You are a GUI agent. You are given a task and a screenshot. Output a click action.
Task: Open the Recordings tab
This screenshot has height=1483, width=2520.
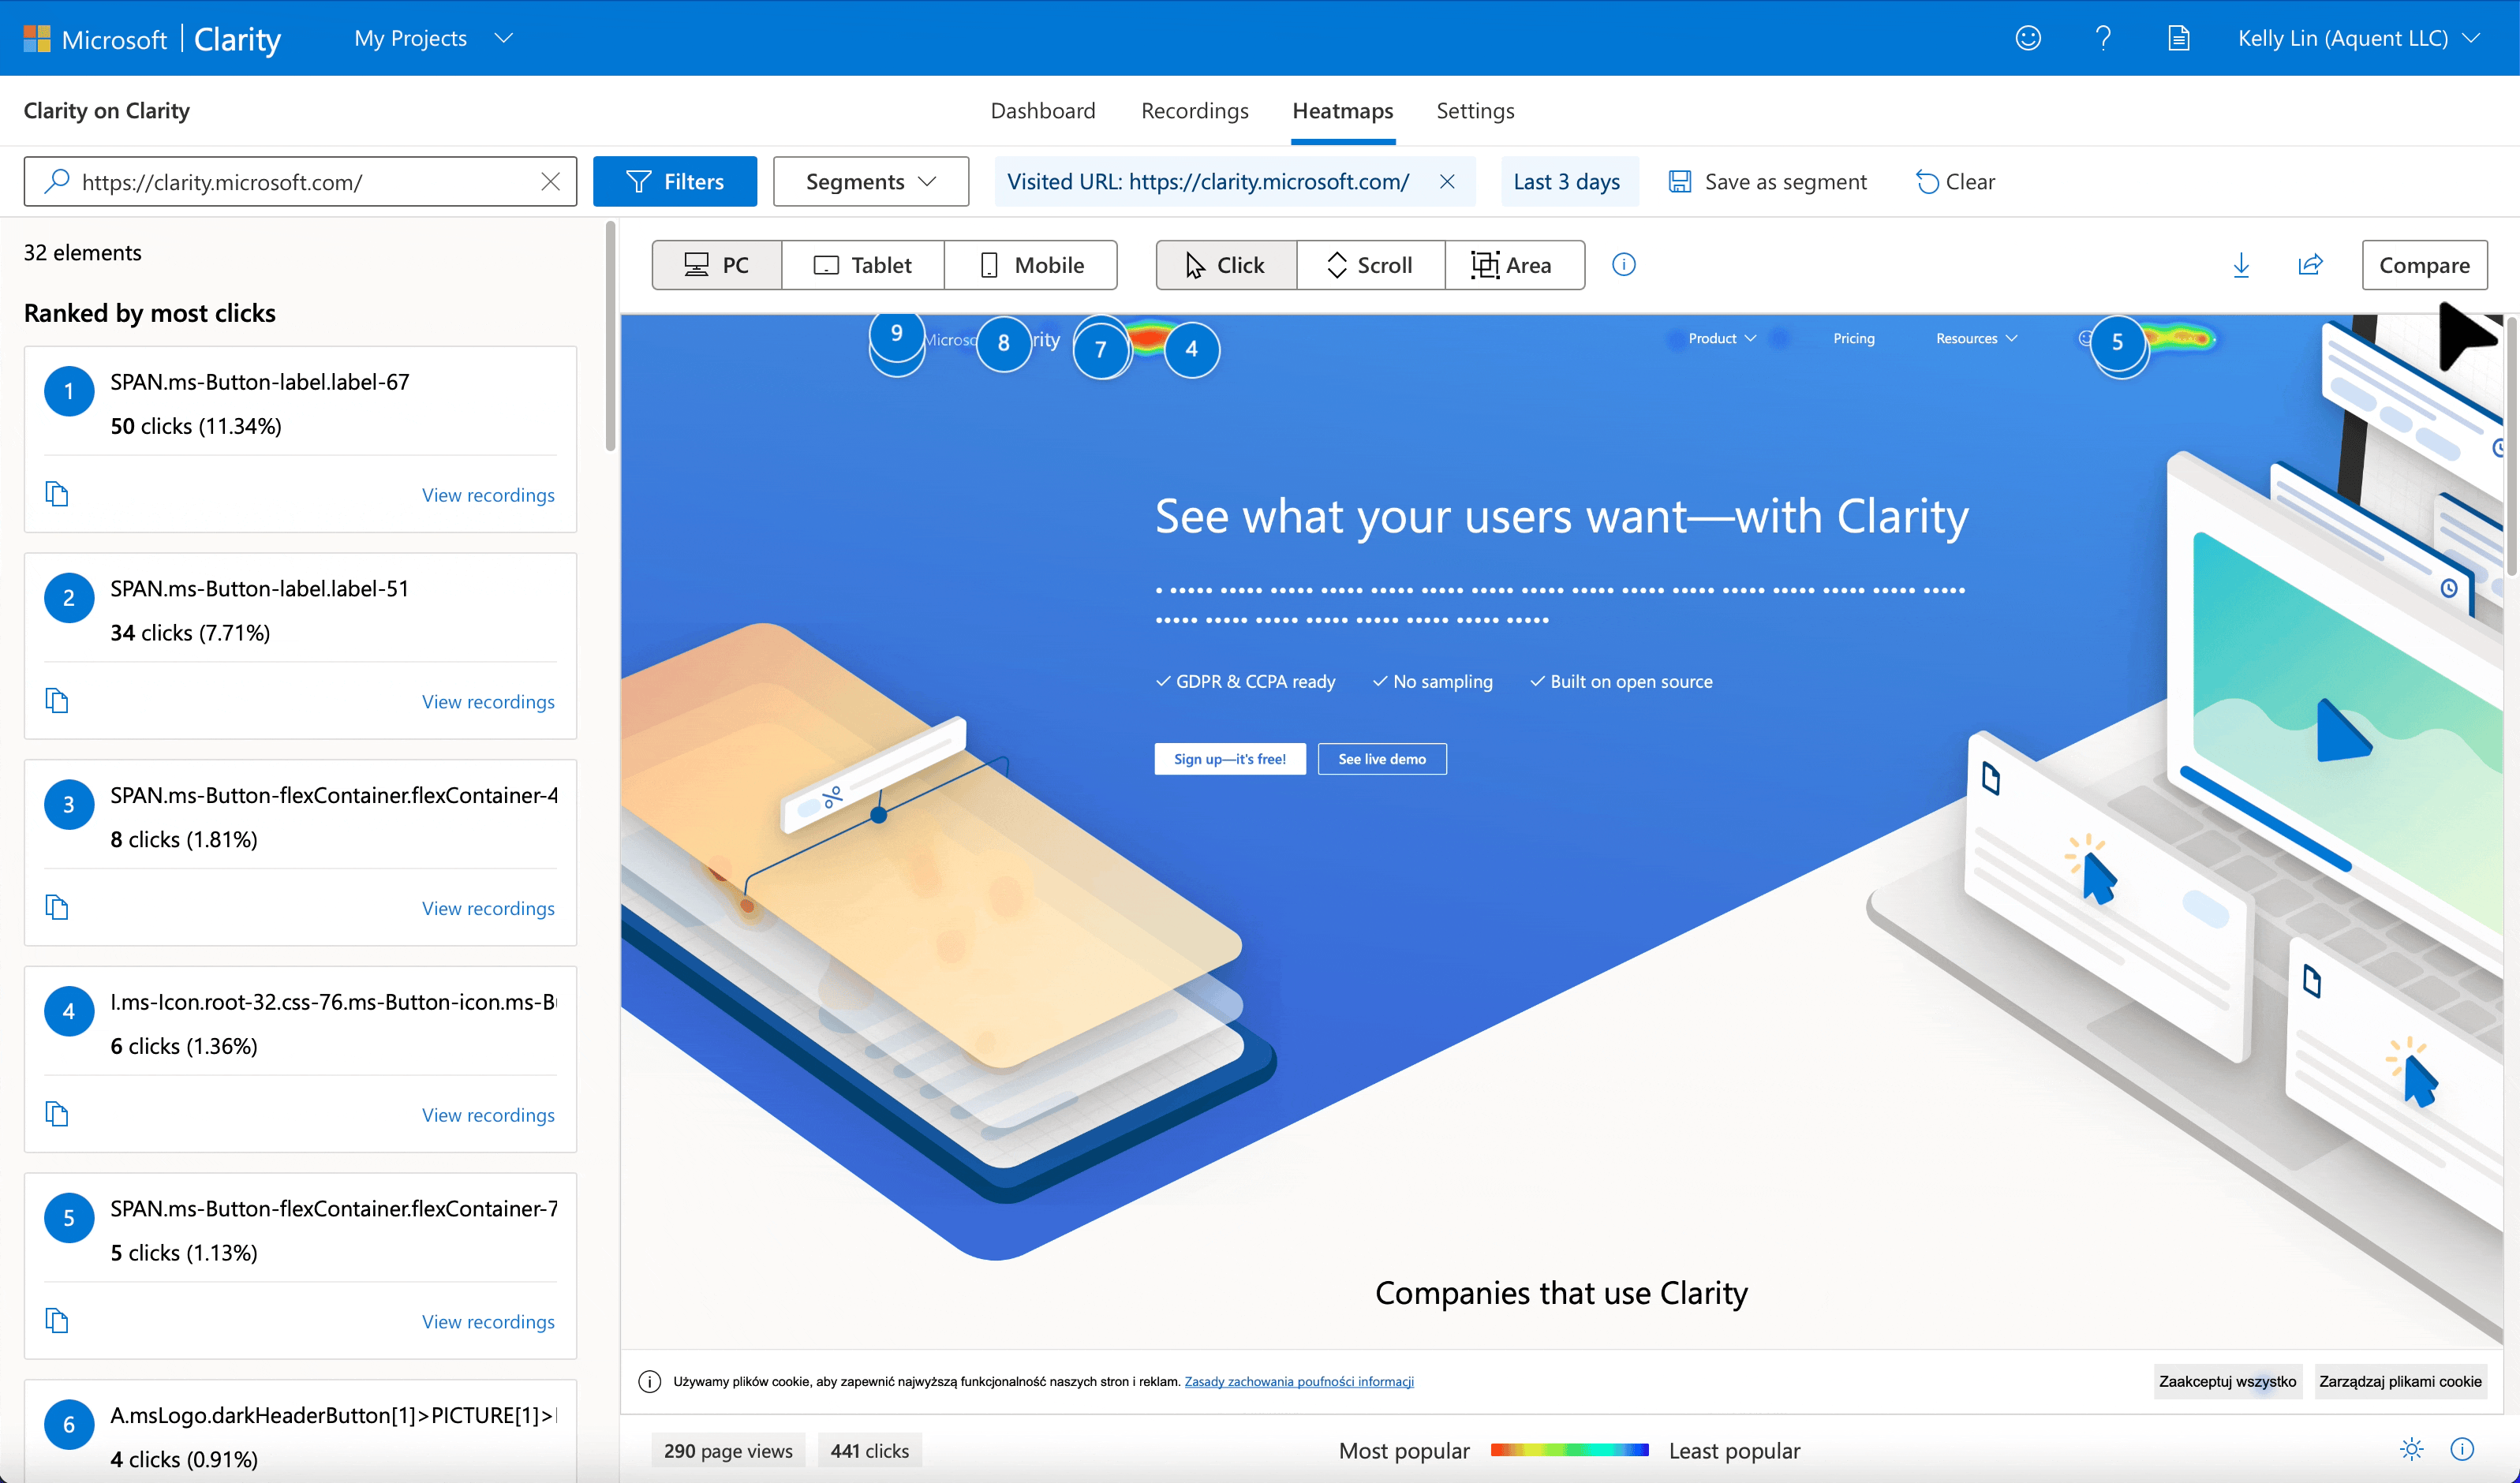pyautogui.click(x=1195, y=111)
